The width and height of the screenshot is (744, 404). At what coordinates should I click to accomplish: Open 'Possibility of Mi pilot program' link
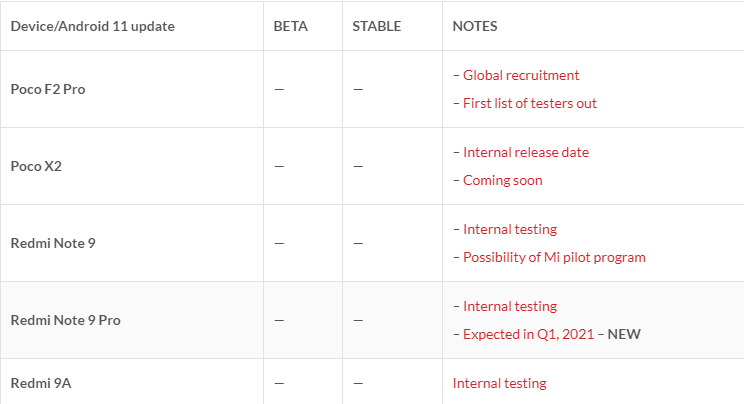pos(554,257)
